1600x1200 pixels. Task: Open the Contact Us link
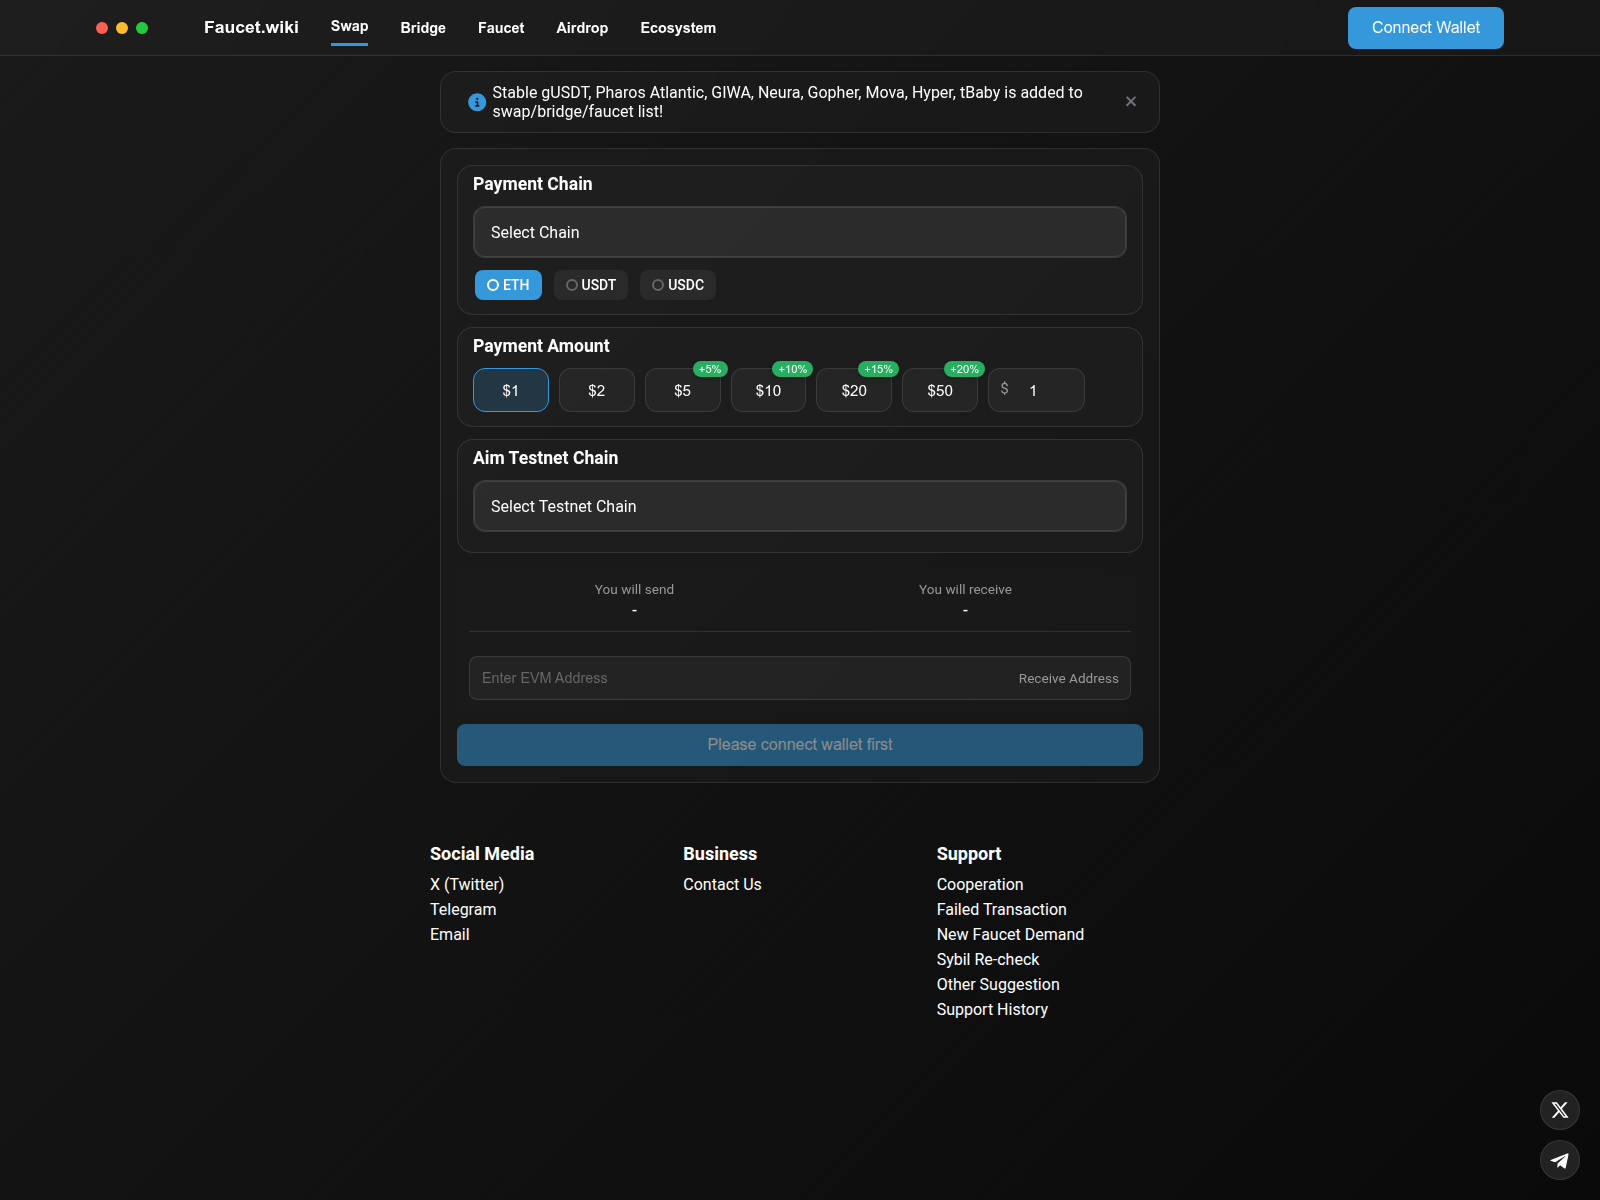(x=722, y=885)
